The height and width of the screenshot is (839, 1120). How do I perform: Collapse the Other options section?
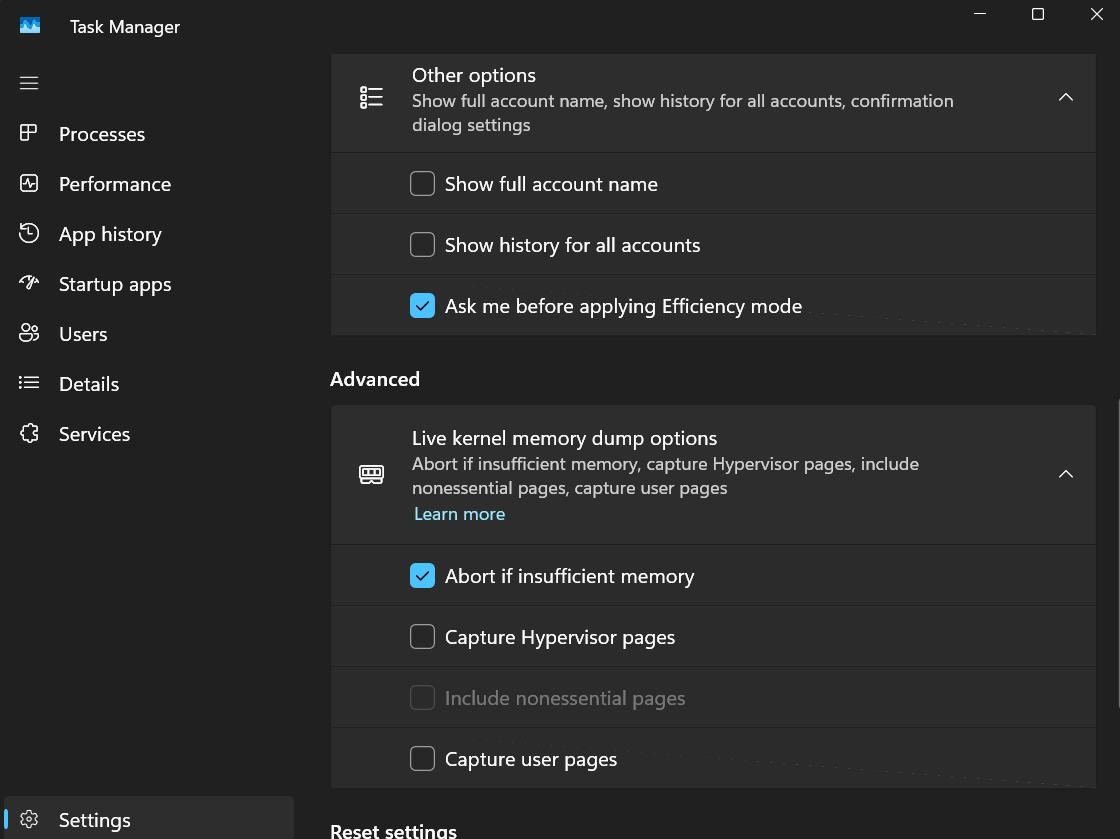coord(1066,97)
